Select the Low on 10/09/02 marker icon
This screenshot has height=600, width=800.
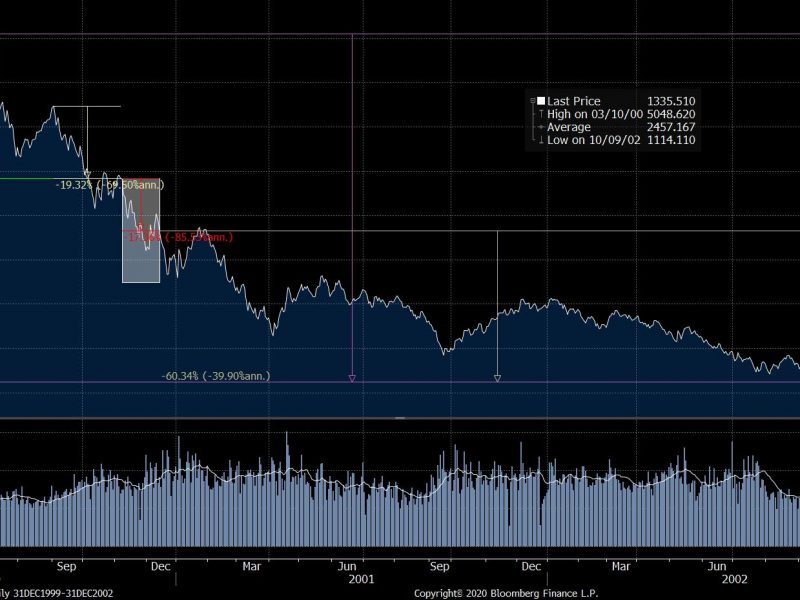pos(541,140)
